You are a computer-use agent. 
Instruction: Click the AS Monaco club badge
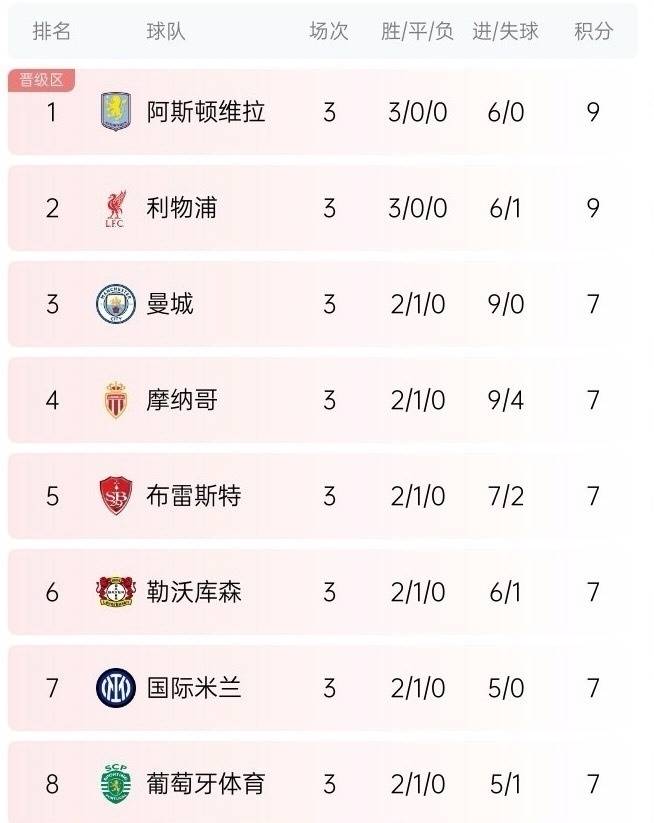[117, 400]
